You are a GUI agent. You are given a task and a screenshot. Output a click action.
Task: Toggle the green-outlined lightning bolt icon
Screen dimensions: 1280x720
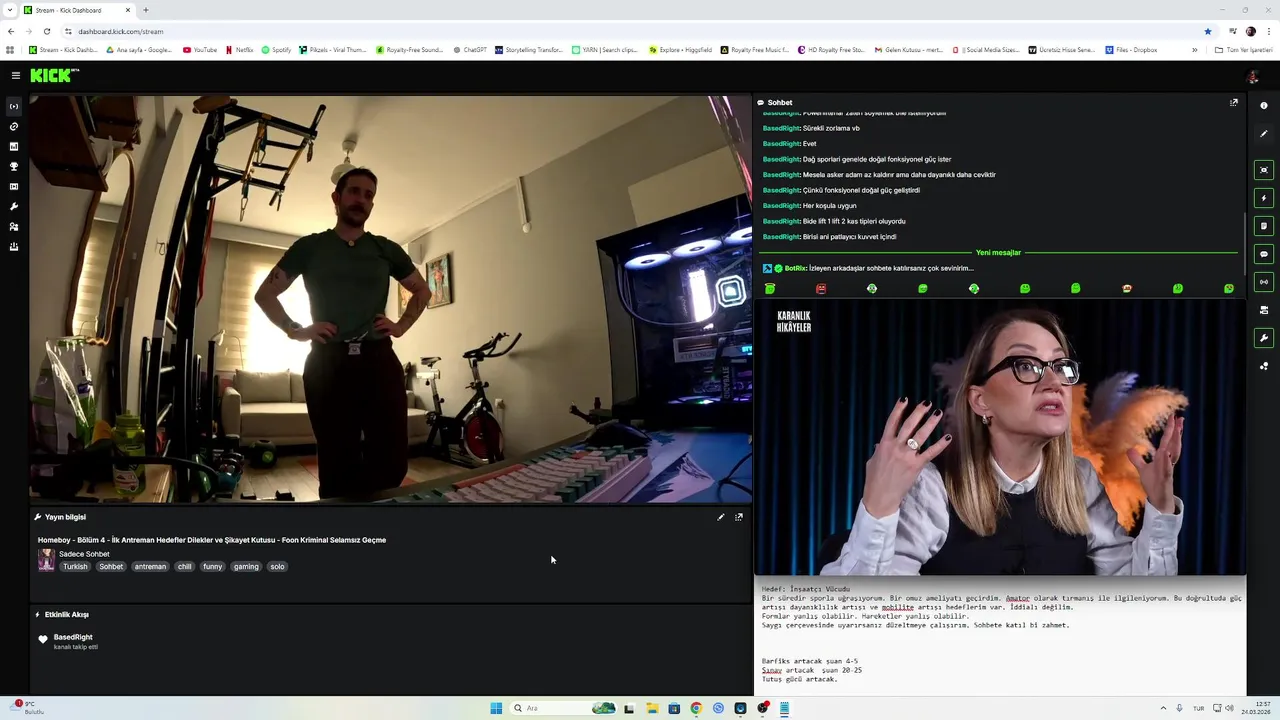1264,198
